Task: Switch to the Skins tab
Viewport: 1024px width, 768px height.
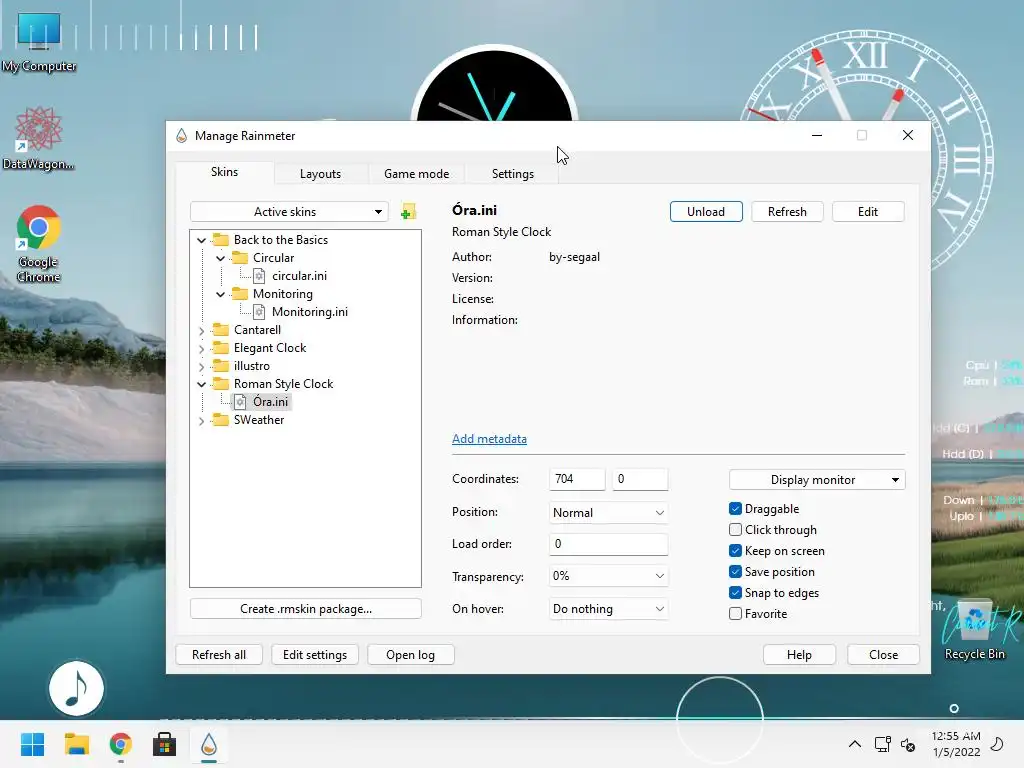Action: coord(224,172)
